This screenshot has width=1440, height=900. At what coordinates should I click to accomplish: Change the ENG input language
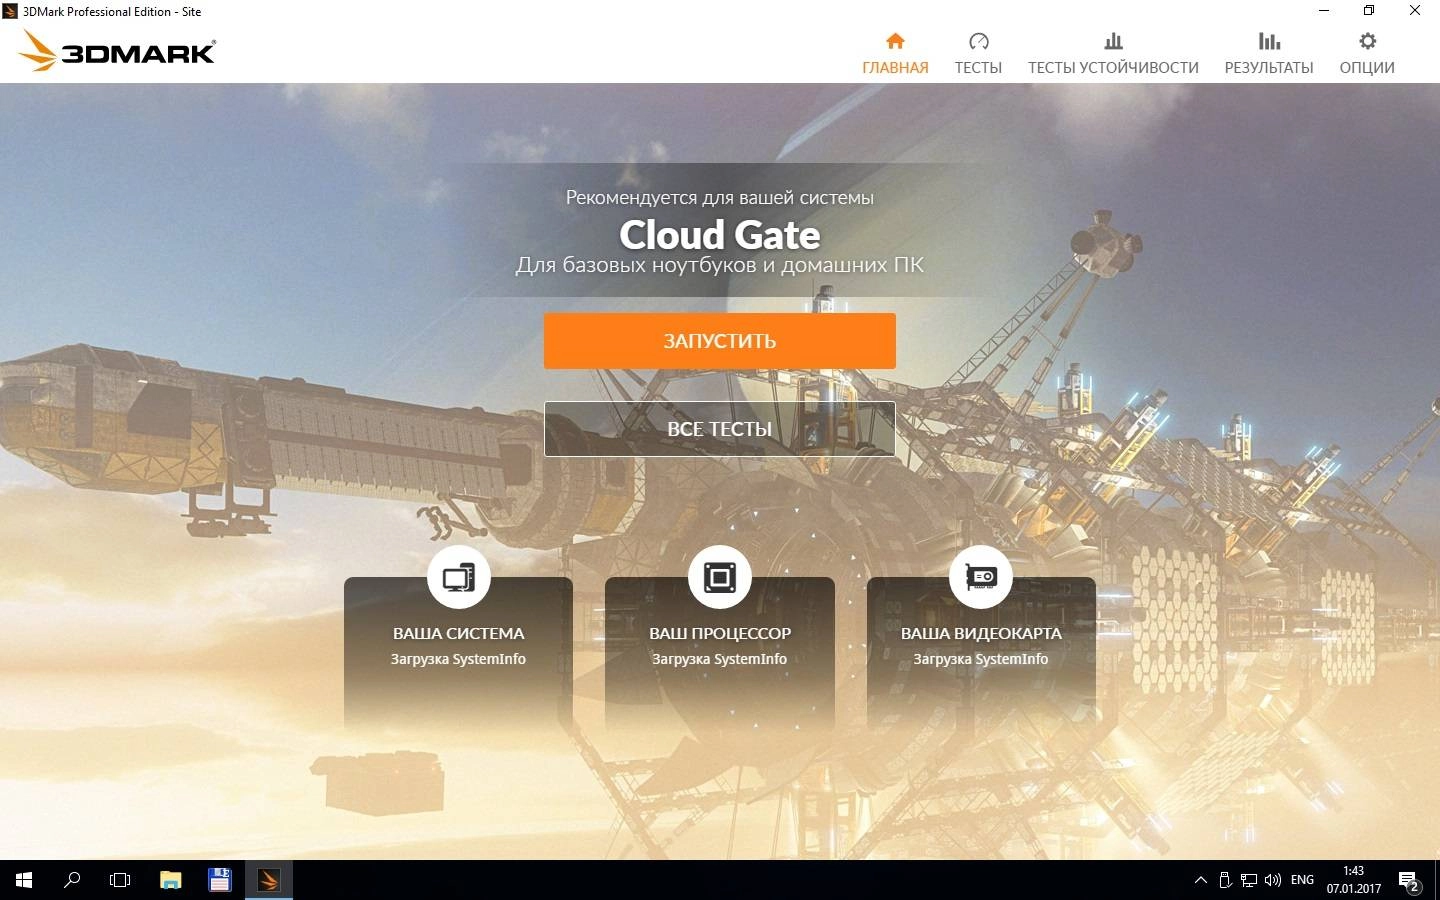[x=1303, y=880]
